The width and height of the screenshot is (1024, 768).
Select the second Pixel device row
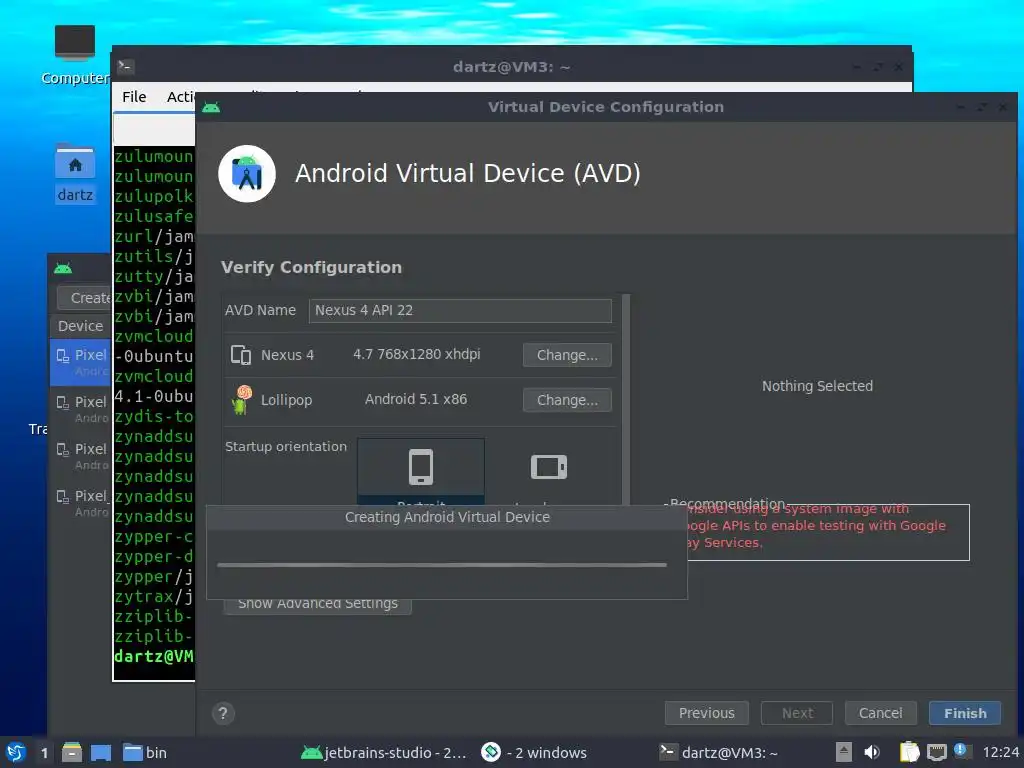80,409
